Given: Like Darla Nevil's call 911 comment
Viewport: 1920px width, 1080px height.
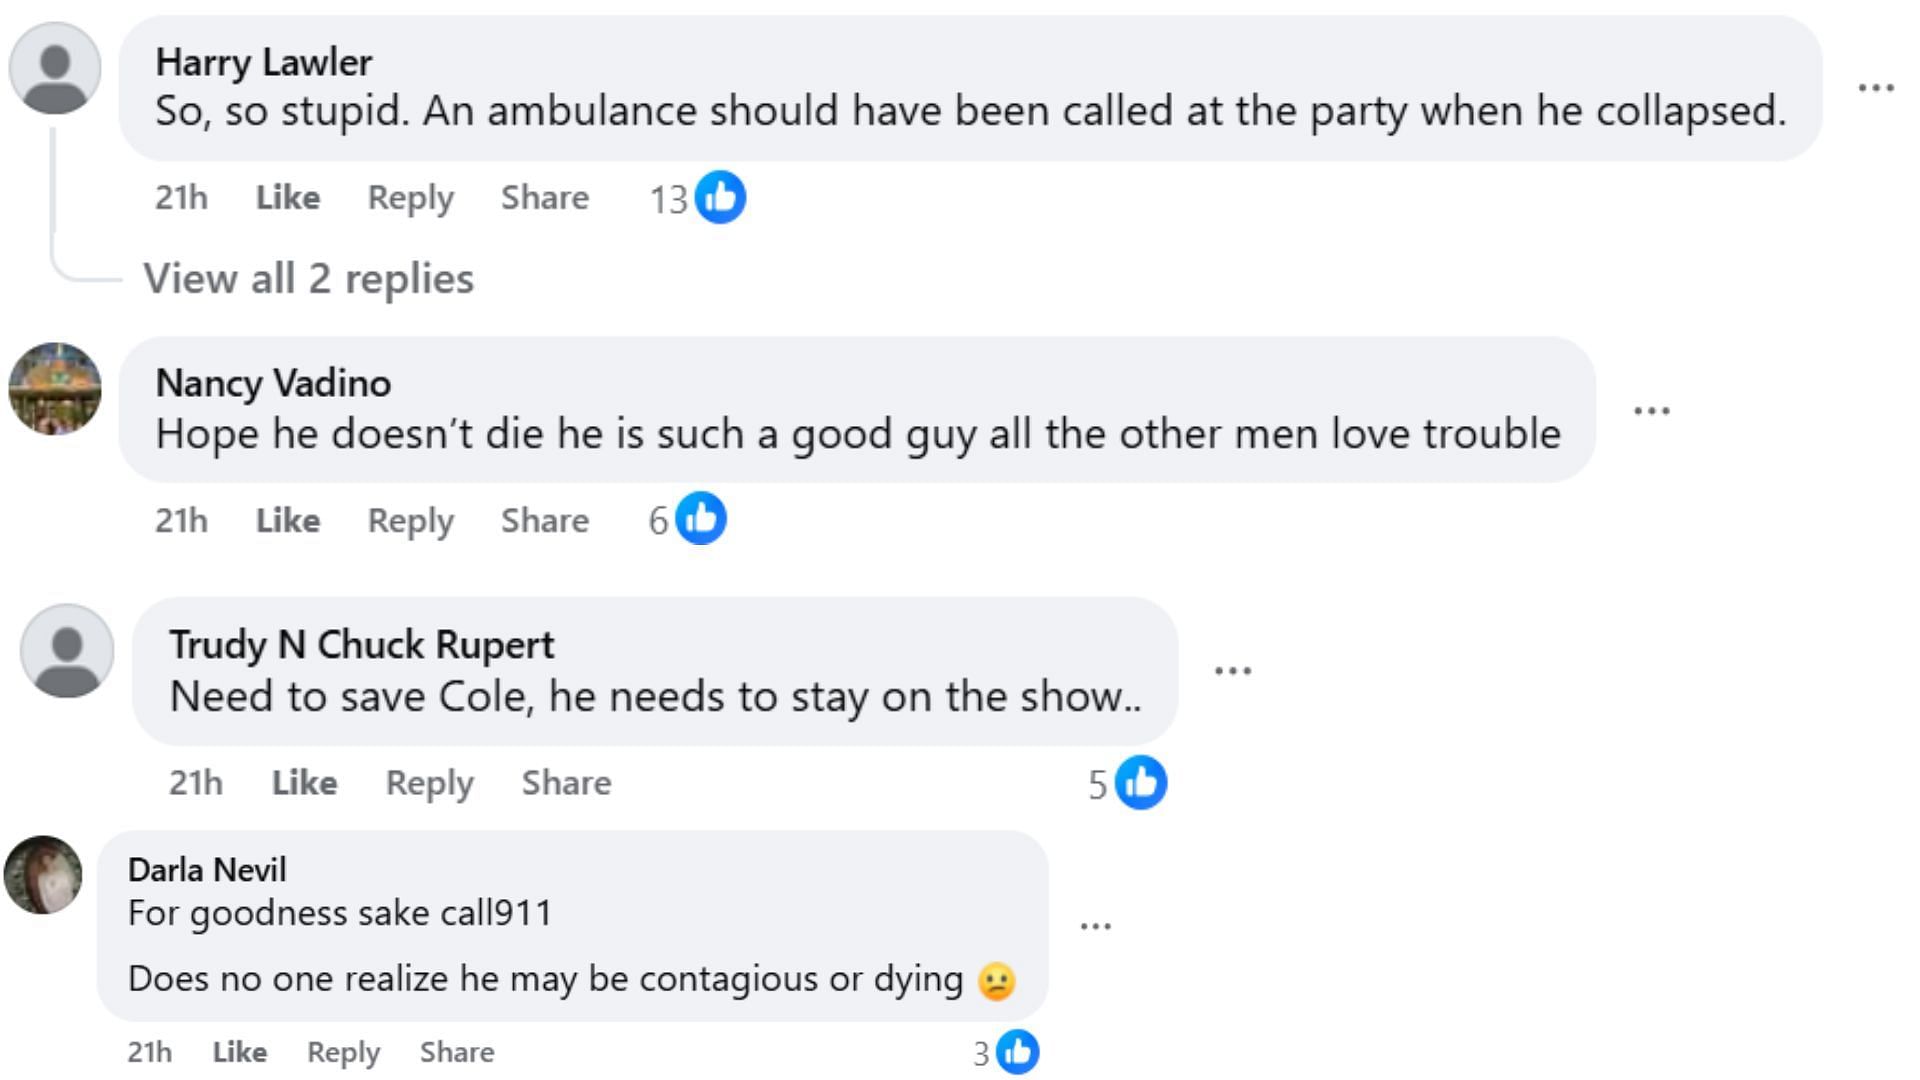Looking at the screenshot, I should pyautogui.click(x=239, y=1052).
